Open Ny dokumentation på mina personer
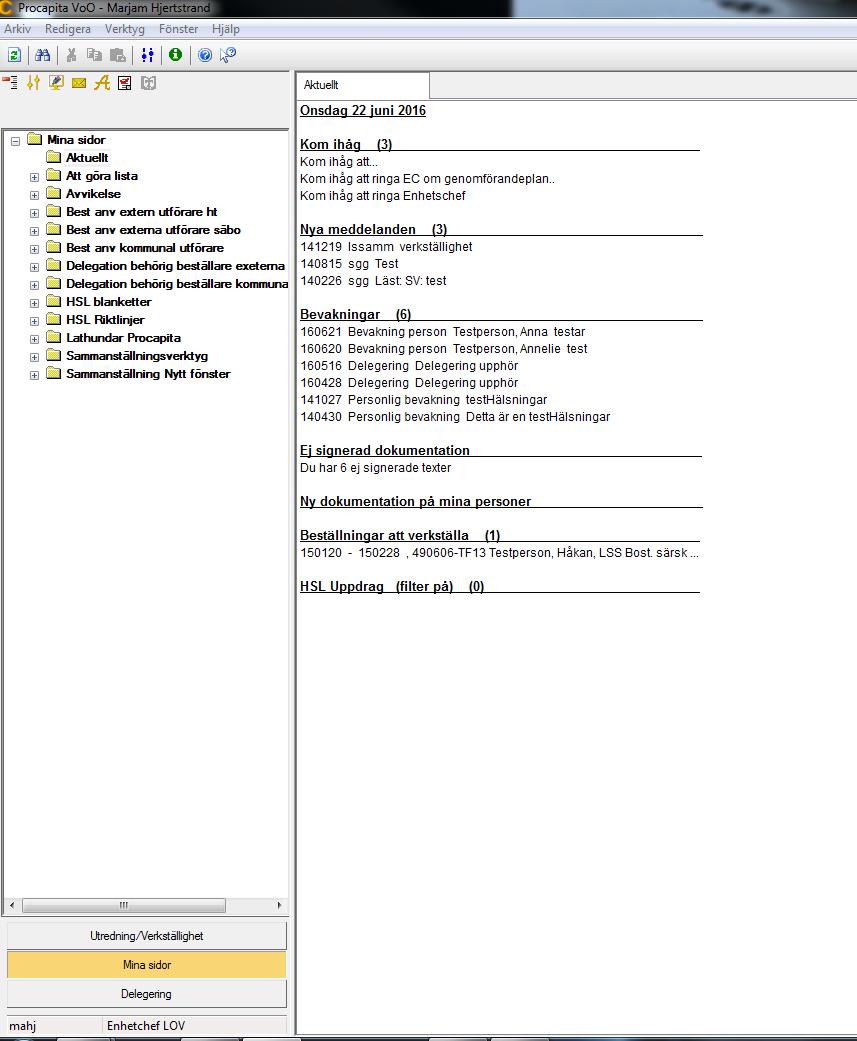857x1041 pixels. (415, 501)
